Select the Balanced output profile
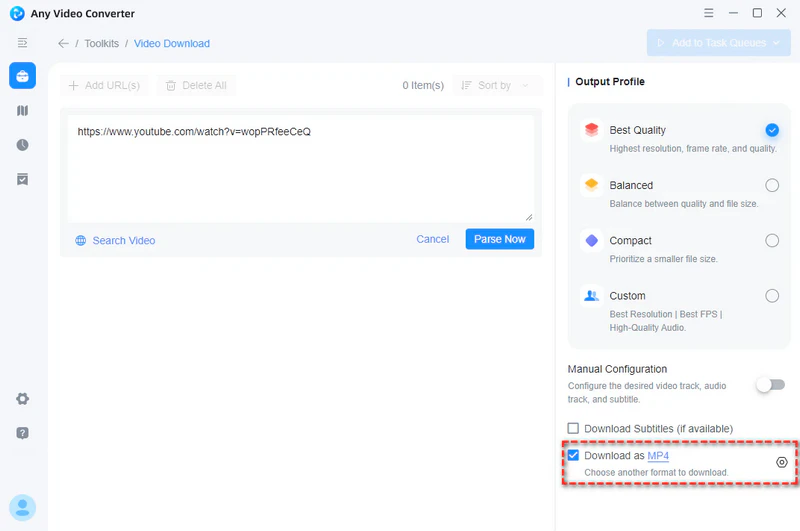This screenshot has width=800, height=531. pyautogui.click(x=772, y=185)
